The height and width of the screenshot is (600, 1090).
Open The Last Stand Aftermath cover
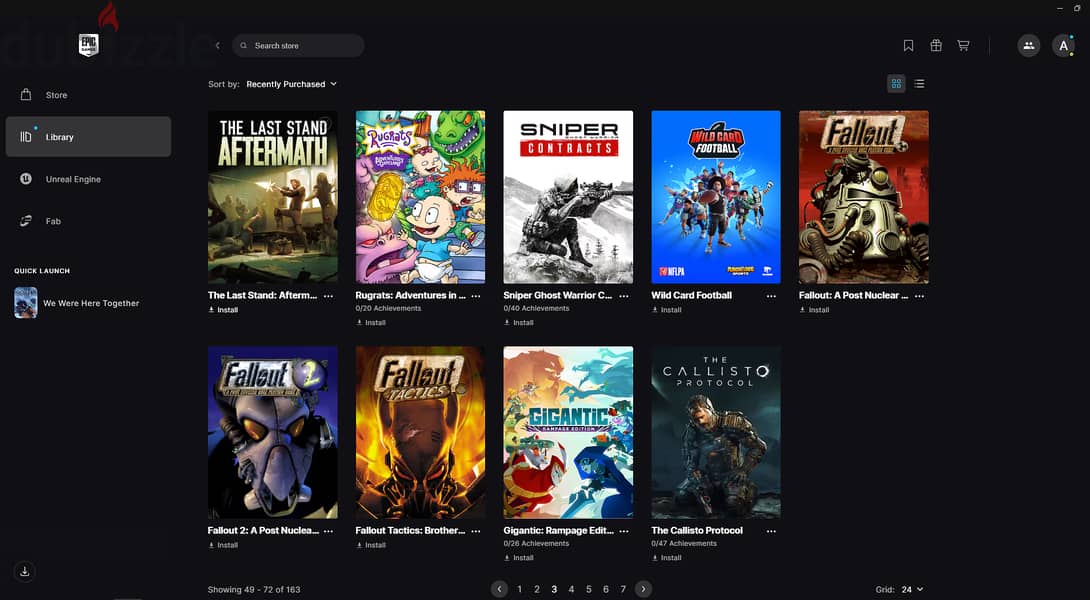click(x=272, y=197)
